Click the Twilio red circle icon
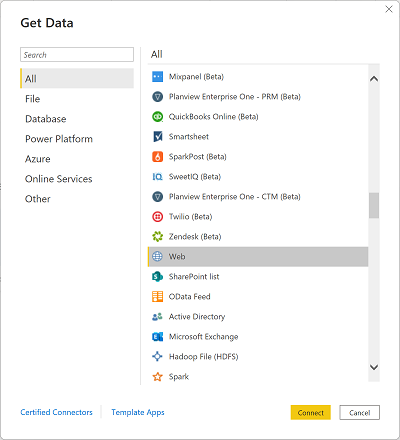 (x=157, y=217)
